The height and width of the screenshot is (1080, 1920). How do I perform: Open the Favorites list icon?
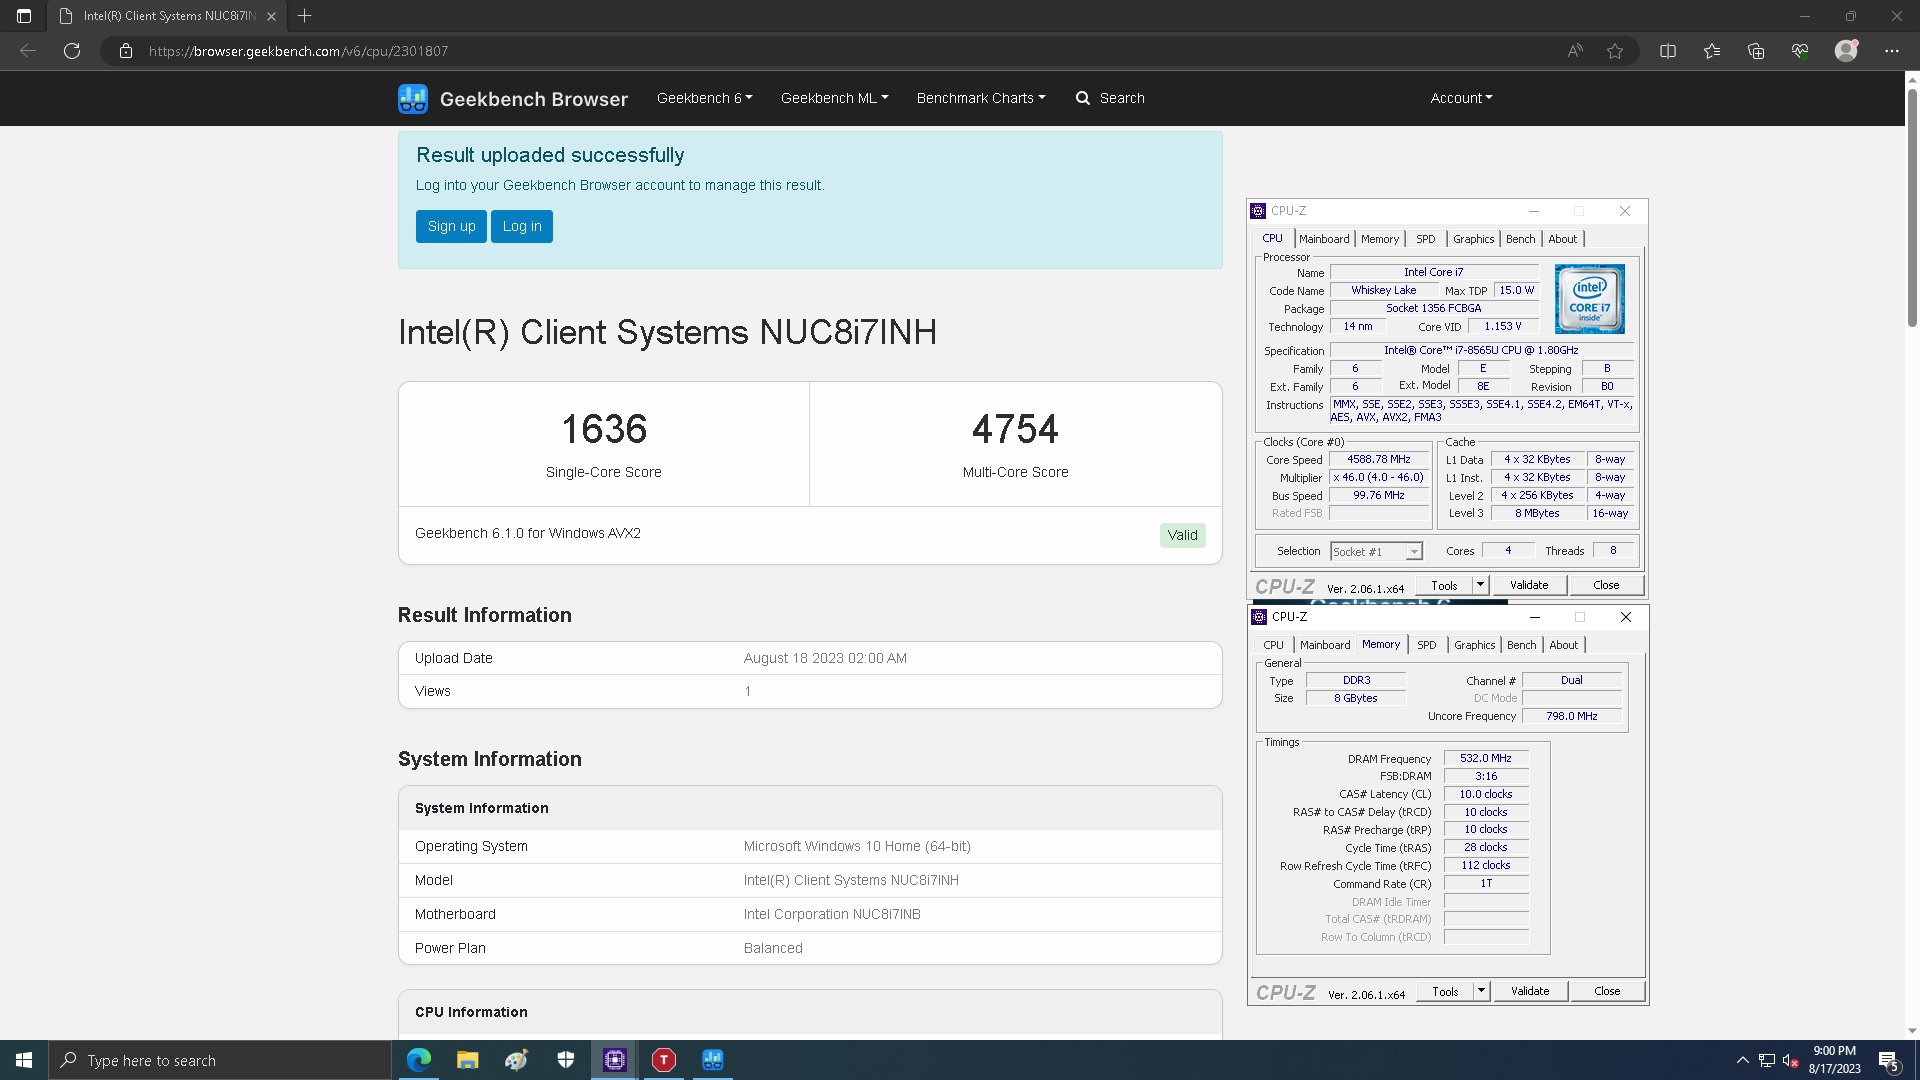coord(1712,51)
